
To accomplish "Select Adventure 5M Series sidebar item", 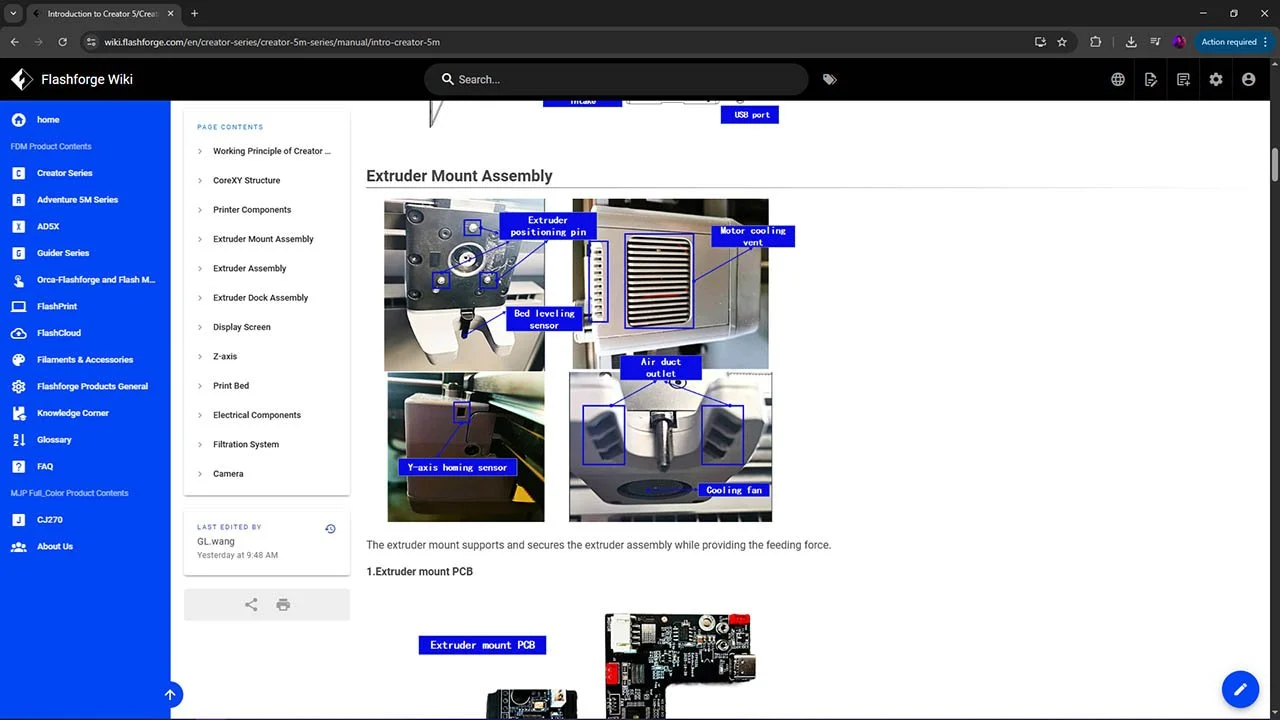I will [77, 200].
